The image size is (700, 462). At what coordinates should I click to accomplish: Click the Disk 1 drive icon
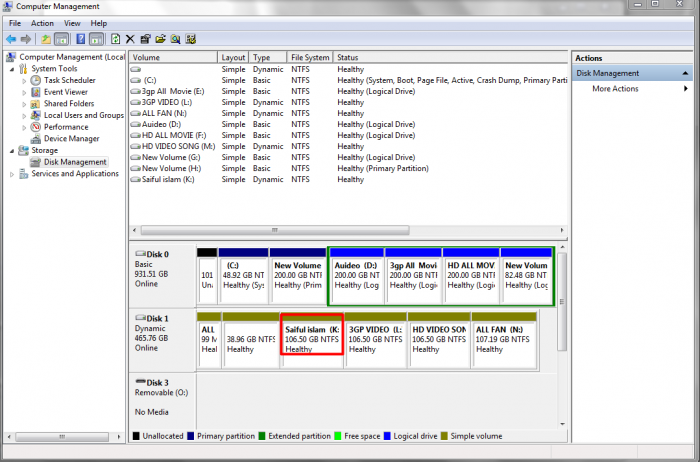(140, 318)
